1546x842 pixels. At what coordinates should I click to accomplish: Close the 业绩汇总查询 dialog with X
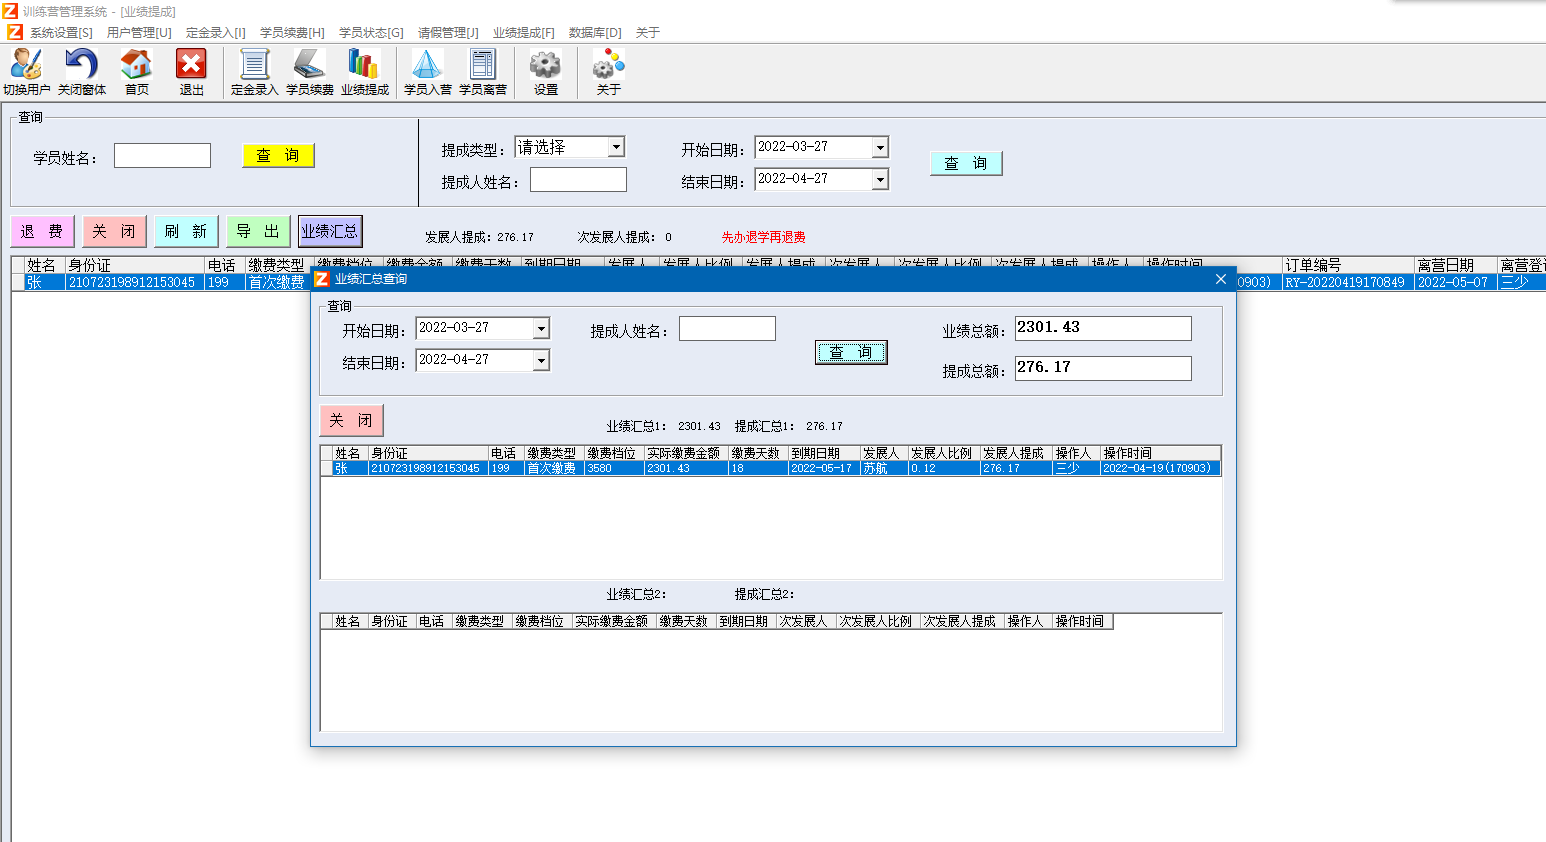[x=1221, y=279]
